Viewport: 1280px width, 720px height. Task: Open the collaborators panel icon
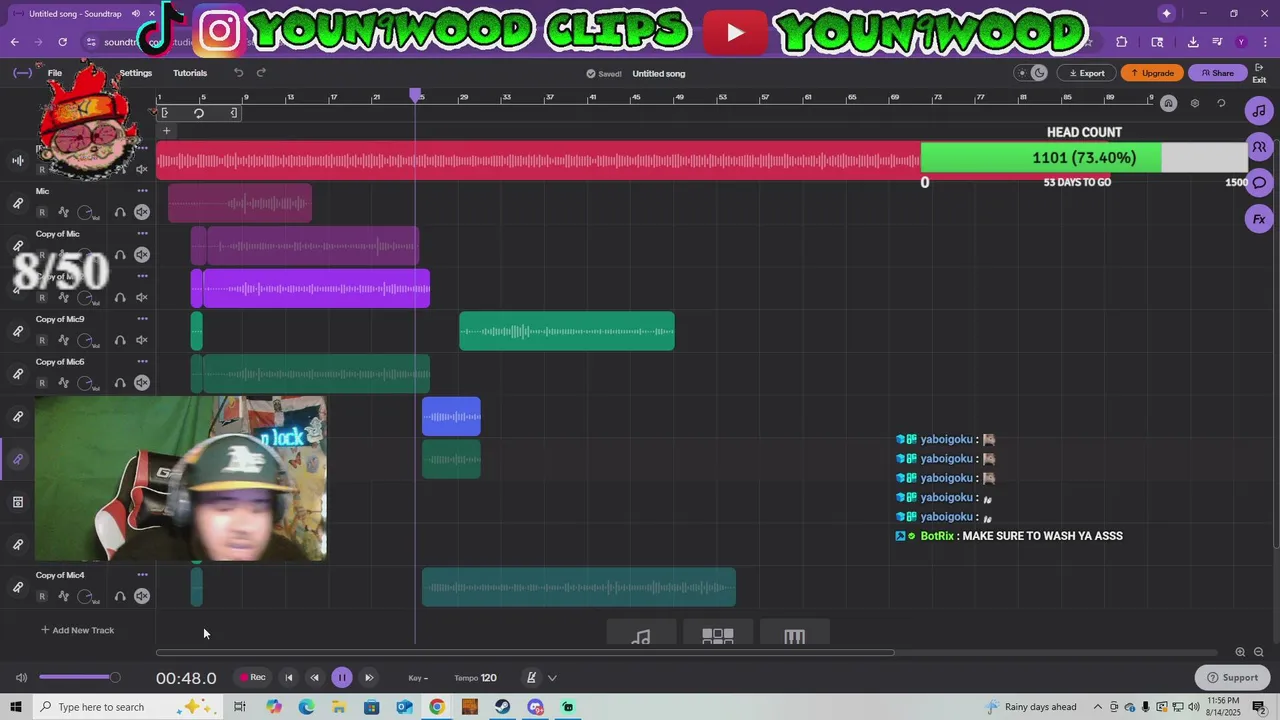coord(1259,146)
